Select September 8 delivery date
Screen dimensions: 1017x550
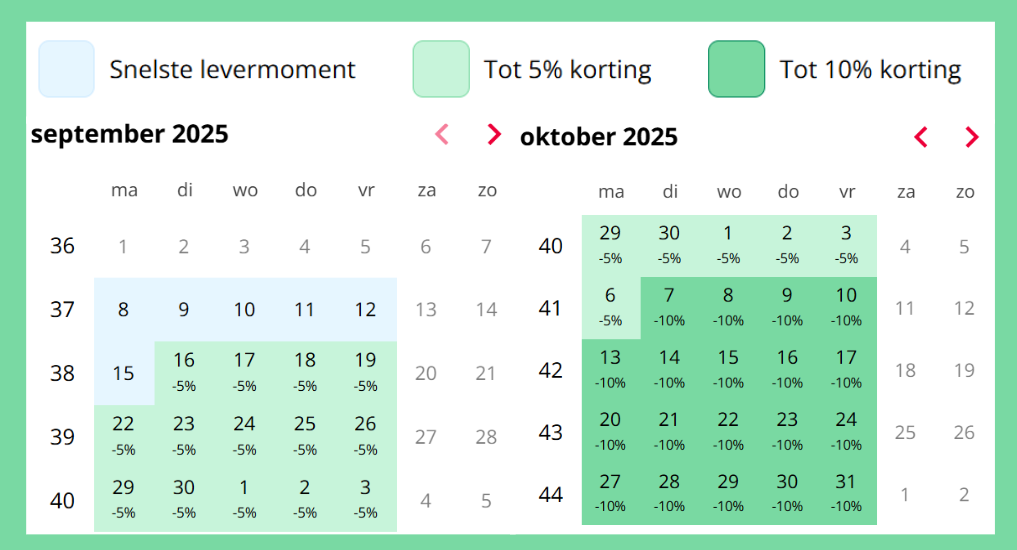[x=124, y=310]
